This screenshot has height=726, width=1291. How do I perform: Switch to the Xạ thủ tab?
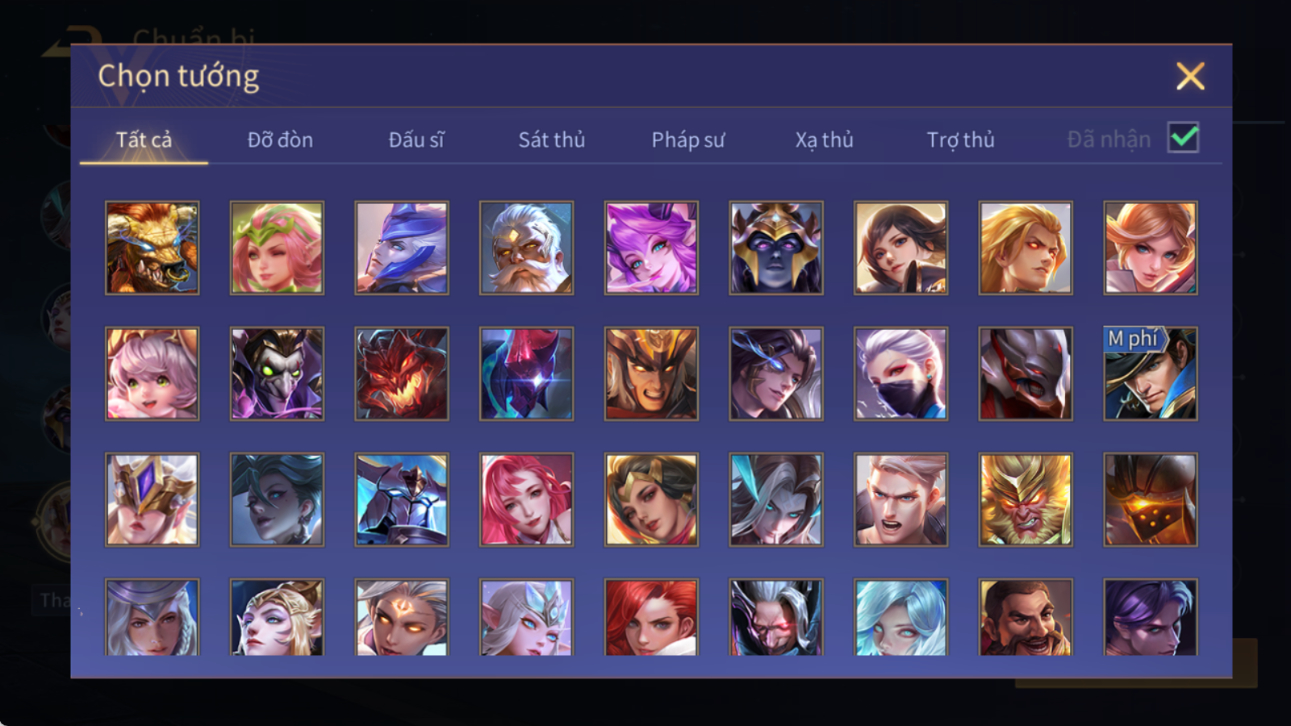[x=824, y=140]
